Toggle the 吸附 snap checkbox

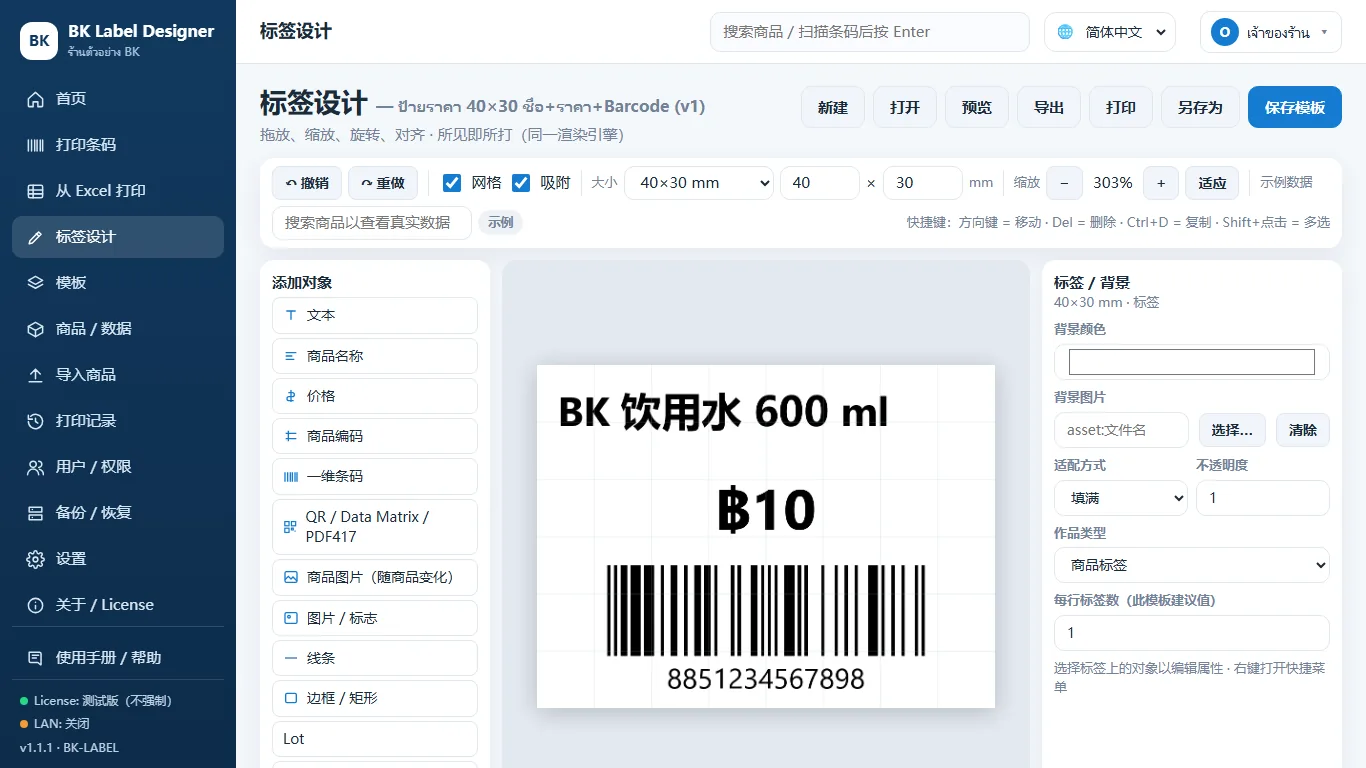(521, 183)
